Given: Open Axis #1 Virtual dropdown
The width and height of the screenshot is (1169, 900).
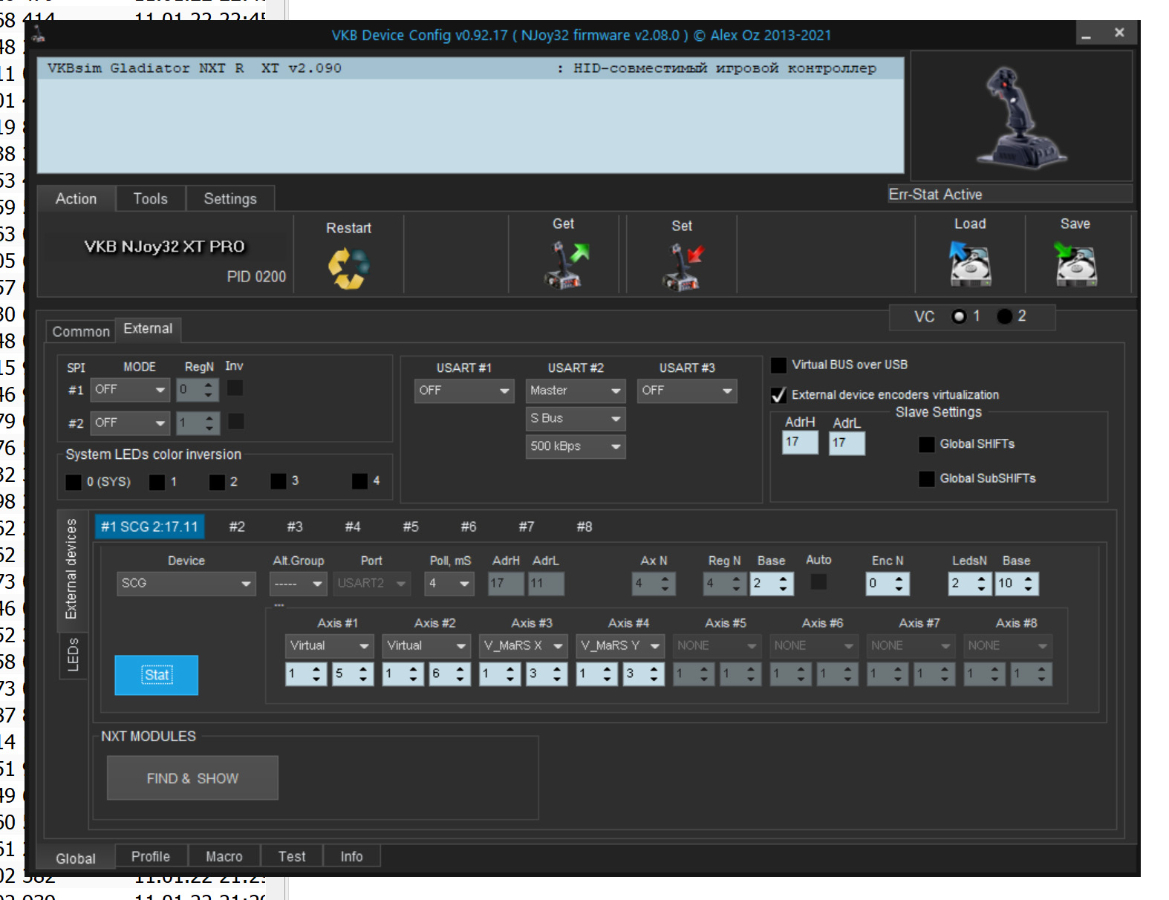Looking at the screenshot, I should 329,646.
